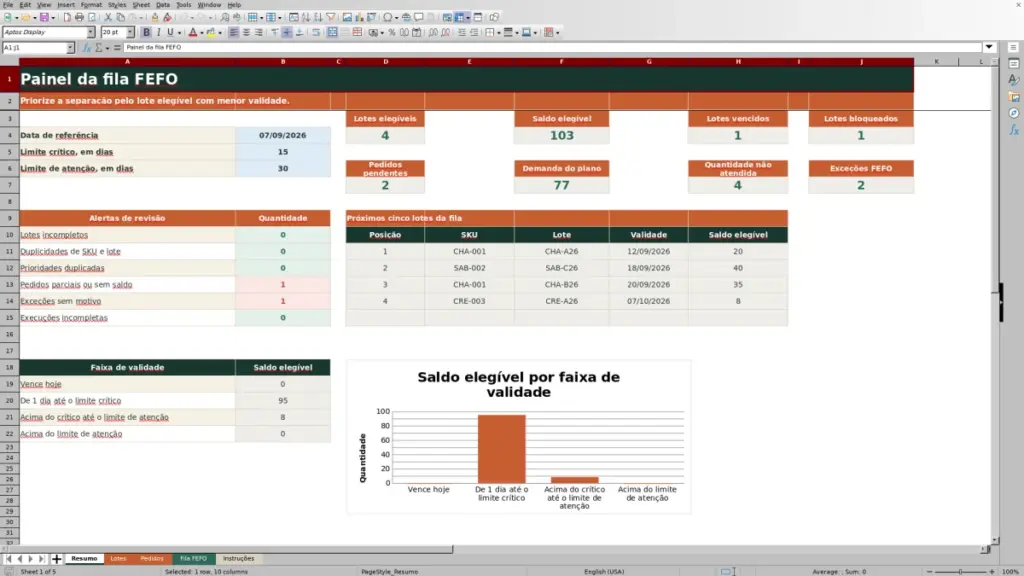Screen dimensions: 1024x576
Task: Center text horizontally in the cell
Action: 246,32
